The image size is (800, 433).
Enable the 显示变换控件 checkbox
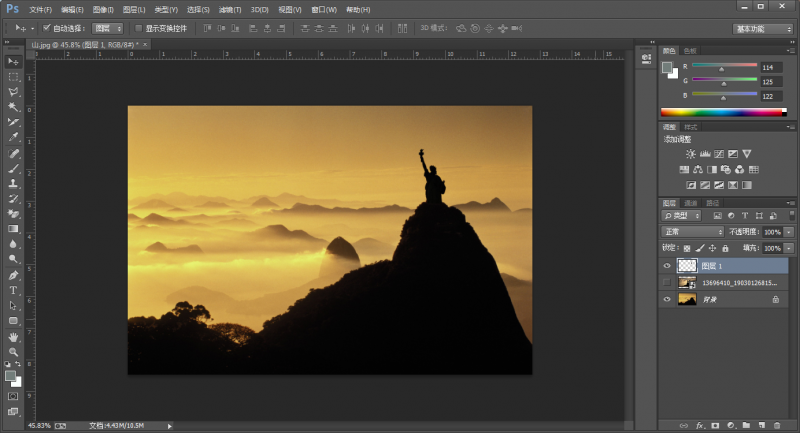click(x=139, y=28)
